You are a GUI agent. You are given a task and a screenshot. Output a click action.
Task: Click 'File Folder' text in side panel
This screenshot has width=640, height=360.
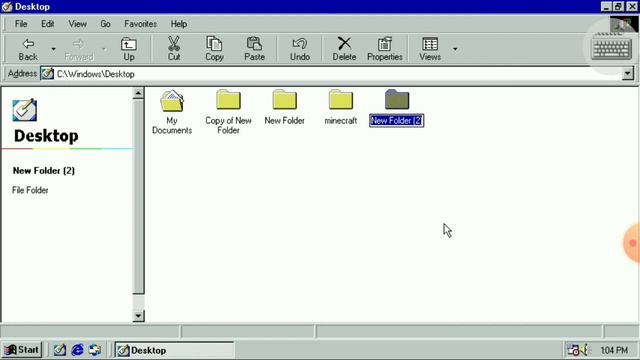click(30, 190)
